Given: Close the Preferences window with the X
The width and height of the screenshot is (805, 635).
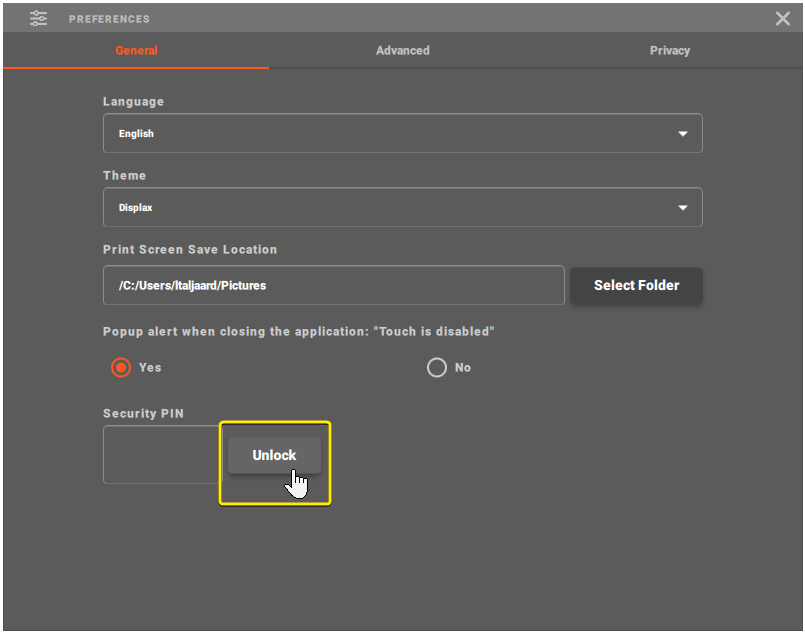Looking at the screenshot, I should (x=783, y=18).
